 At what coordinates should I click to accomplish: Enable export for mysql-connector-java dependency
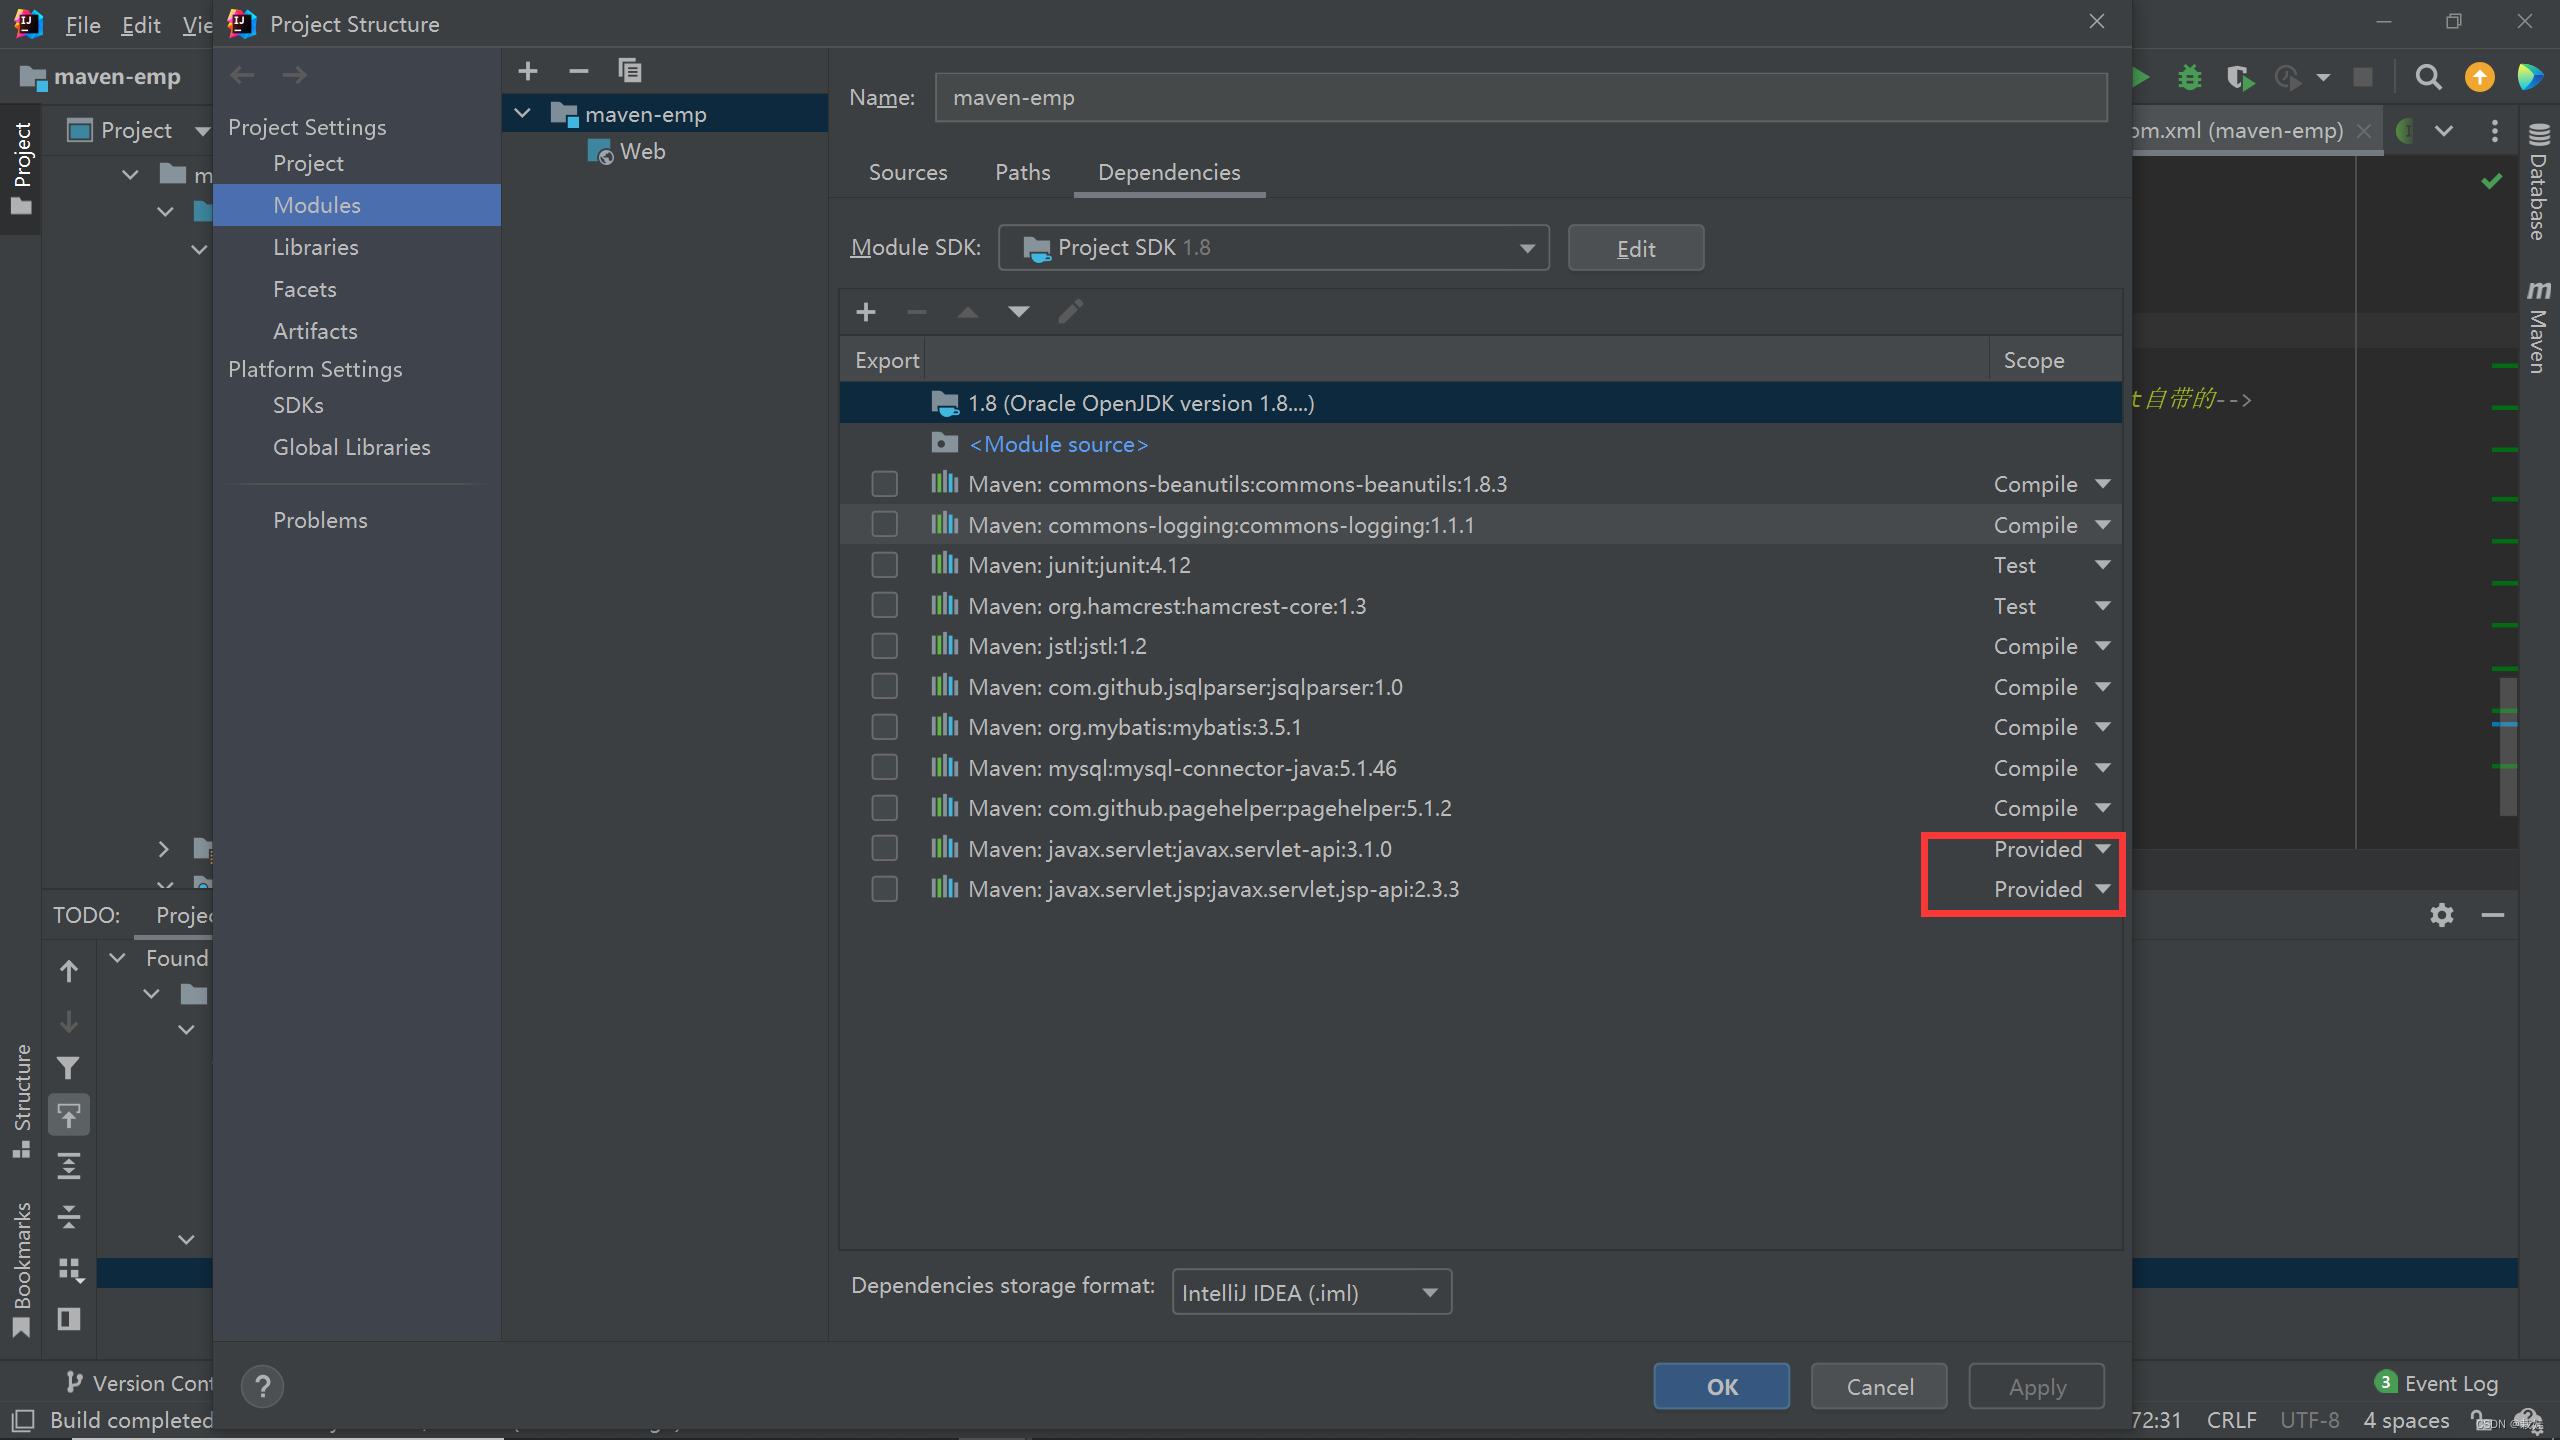[x=884, y=768]
